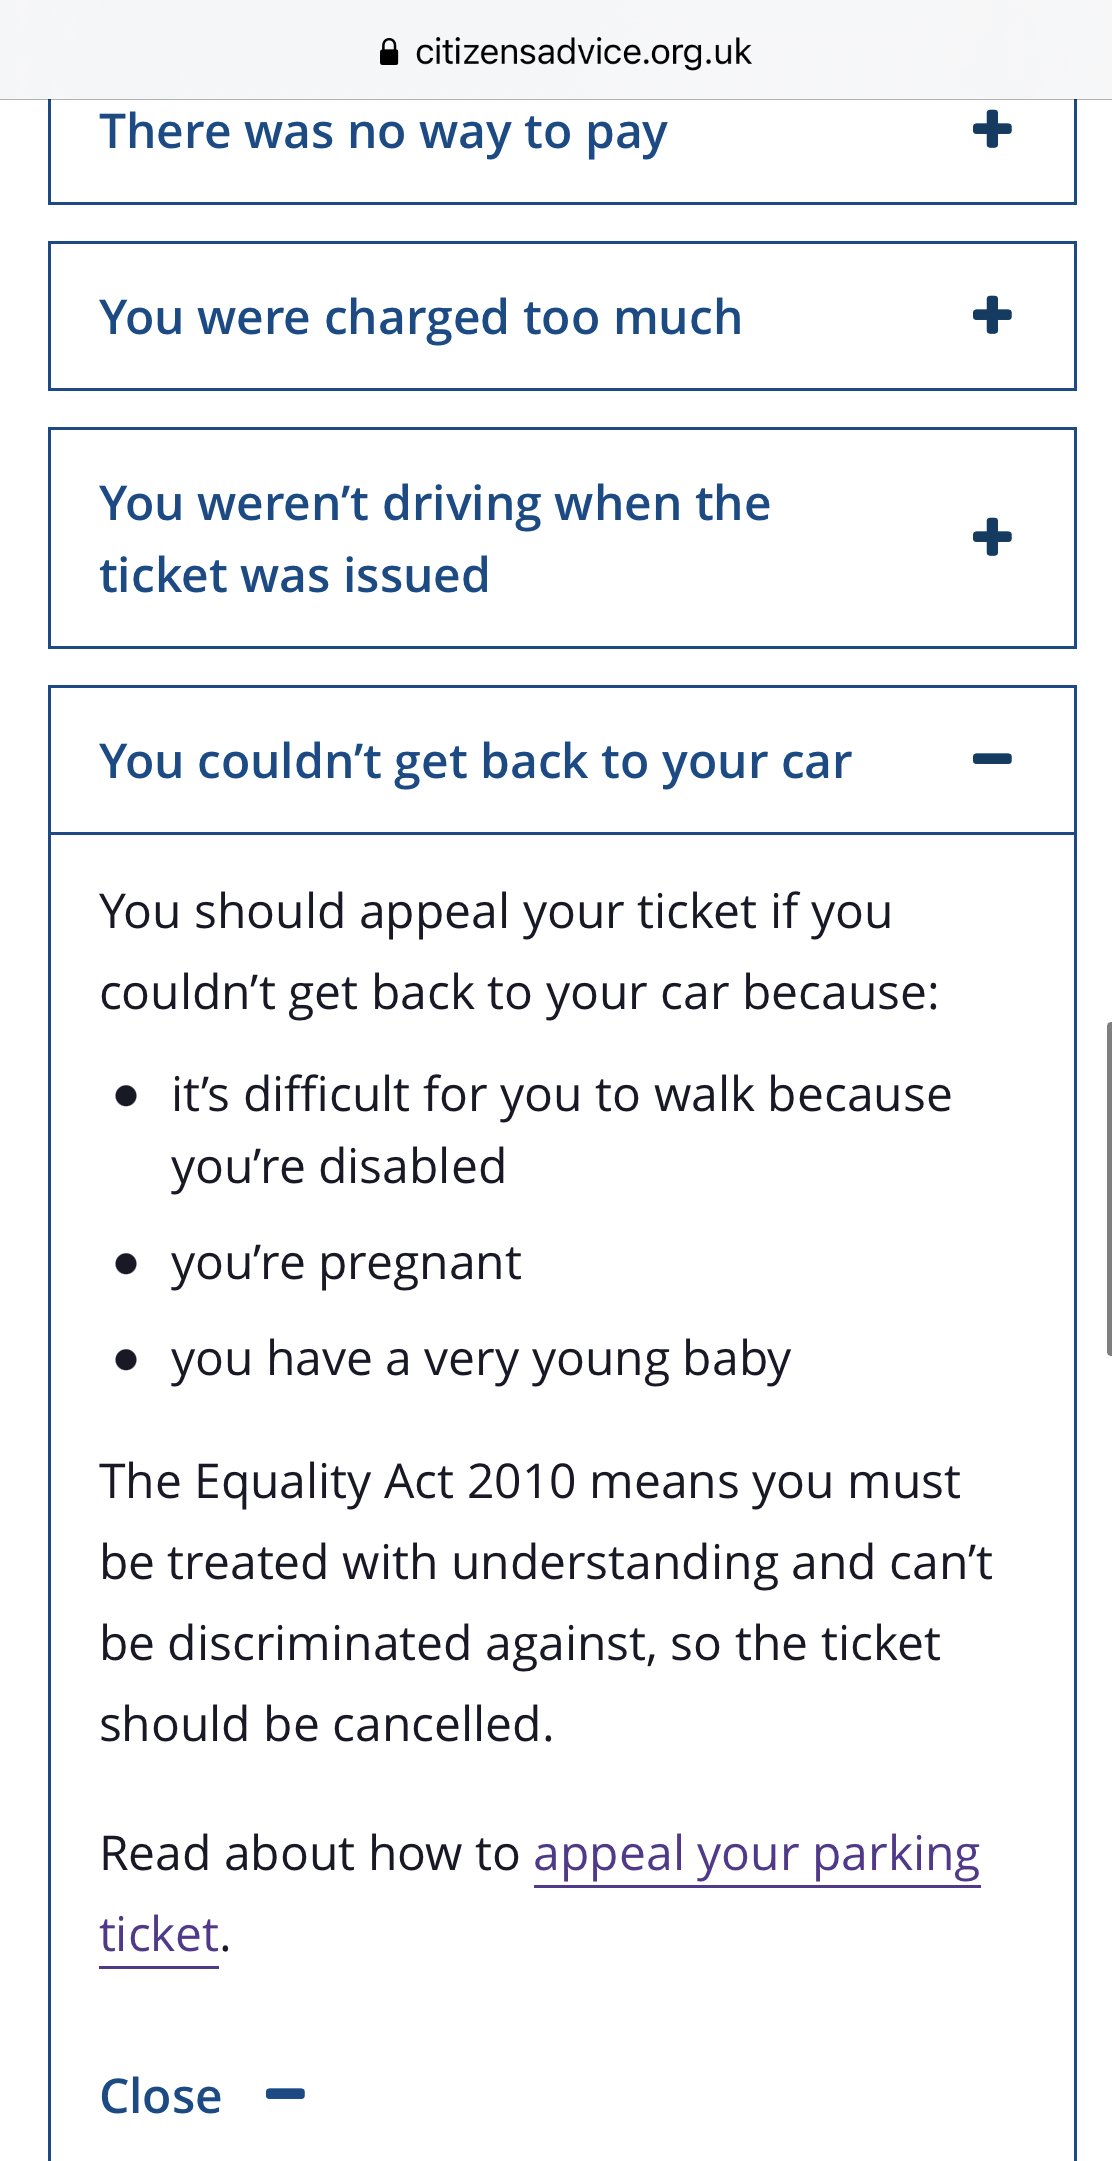Click plus icon beside "You were charged too much"
Screen dimensions: 1112x2161
(x=992, y=316)
